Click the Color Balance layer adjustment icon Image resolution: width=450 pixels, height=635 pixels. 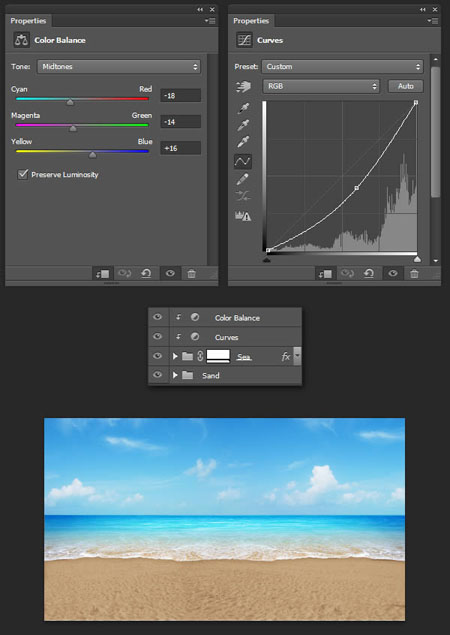point(195,317)
